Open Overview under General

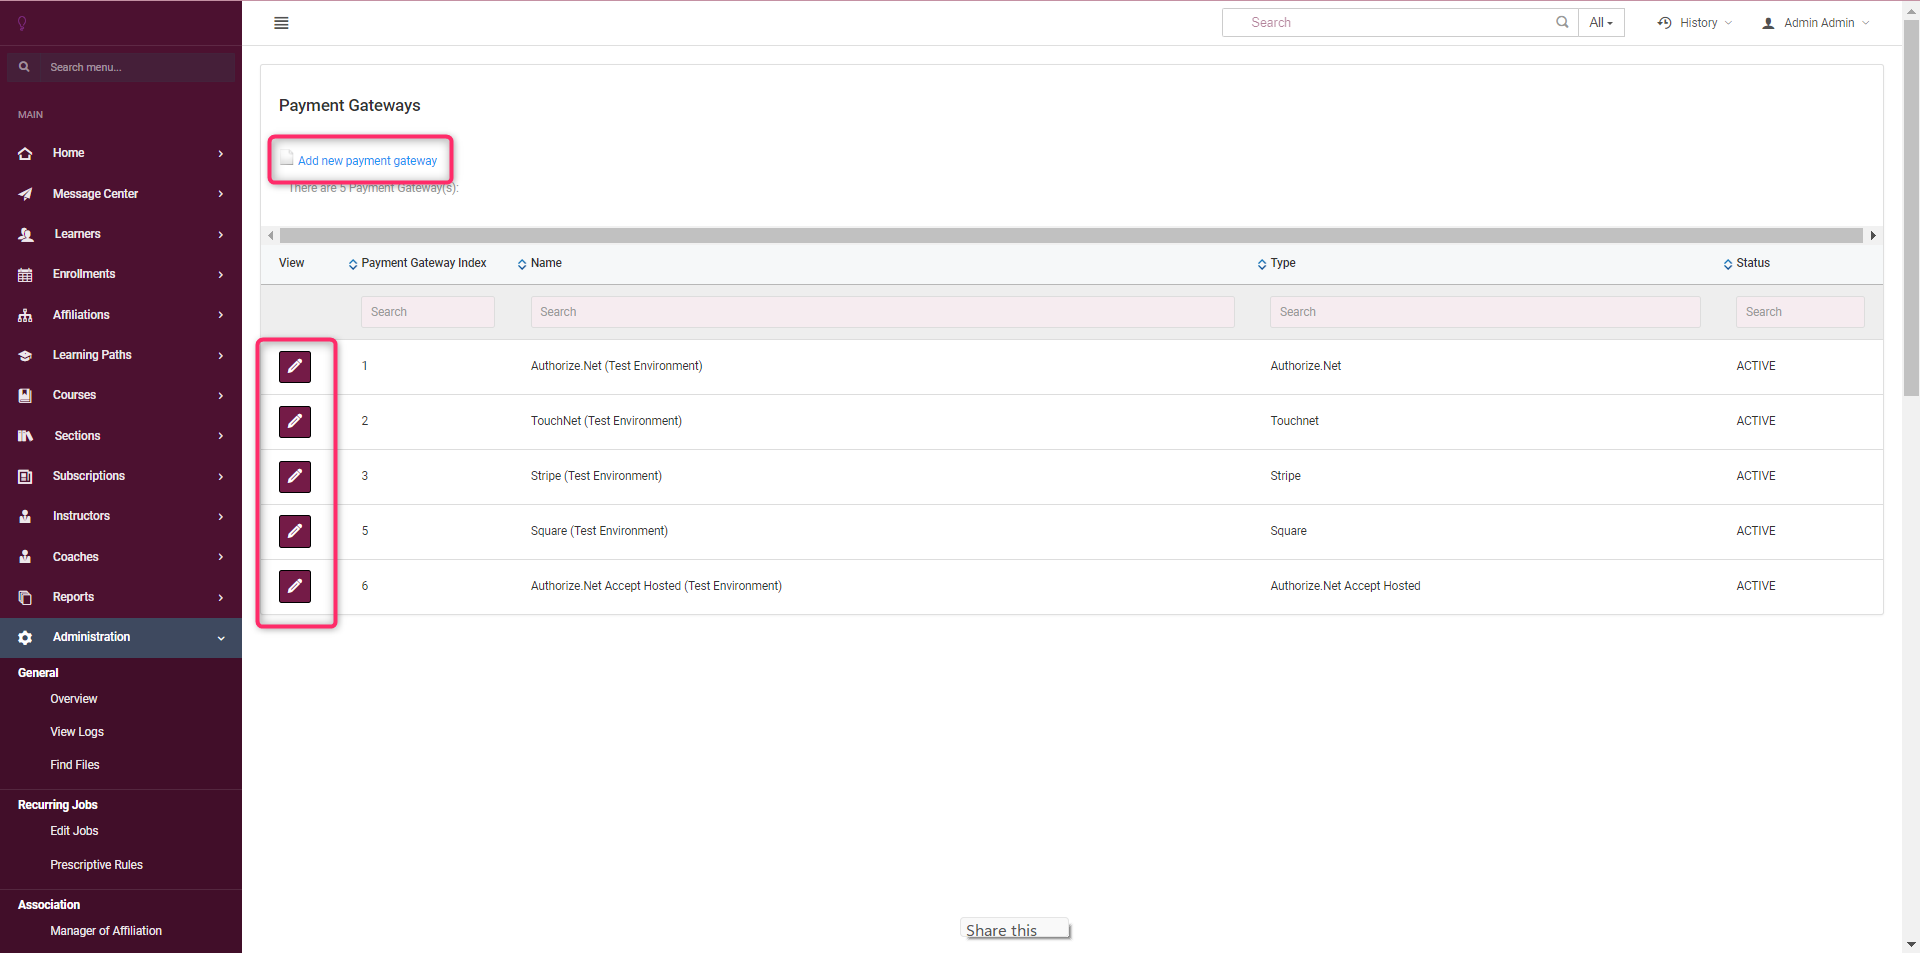[x=74, y=699]
